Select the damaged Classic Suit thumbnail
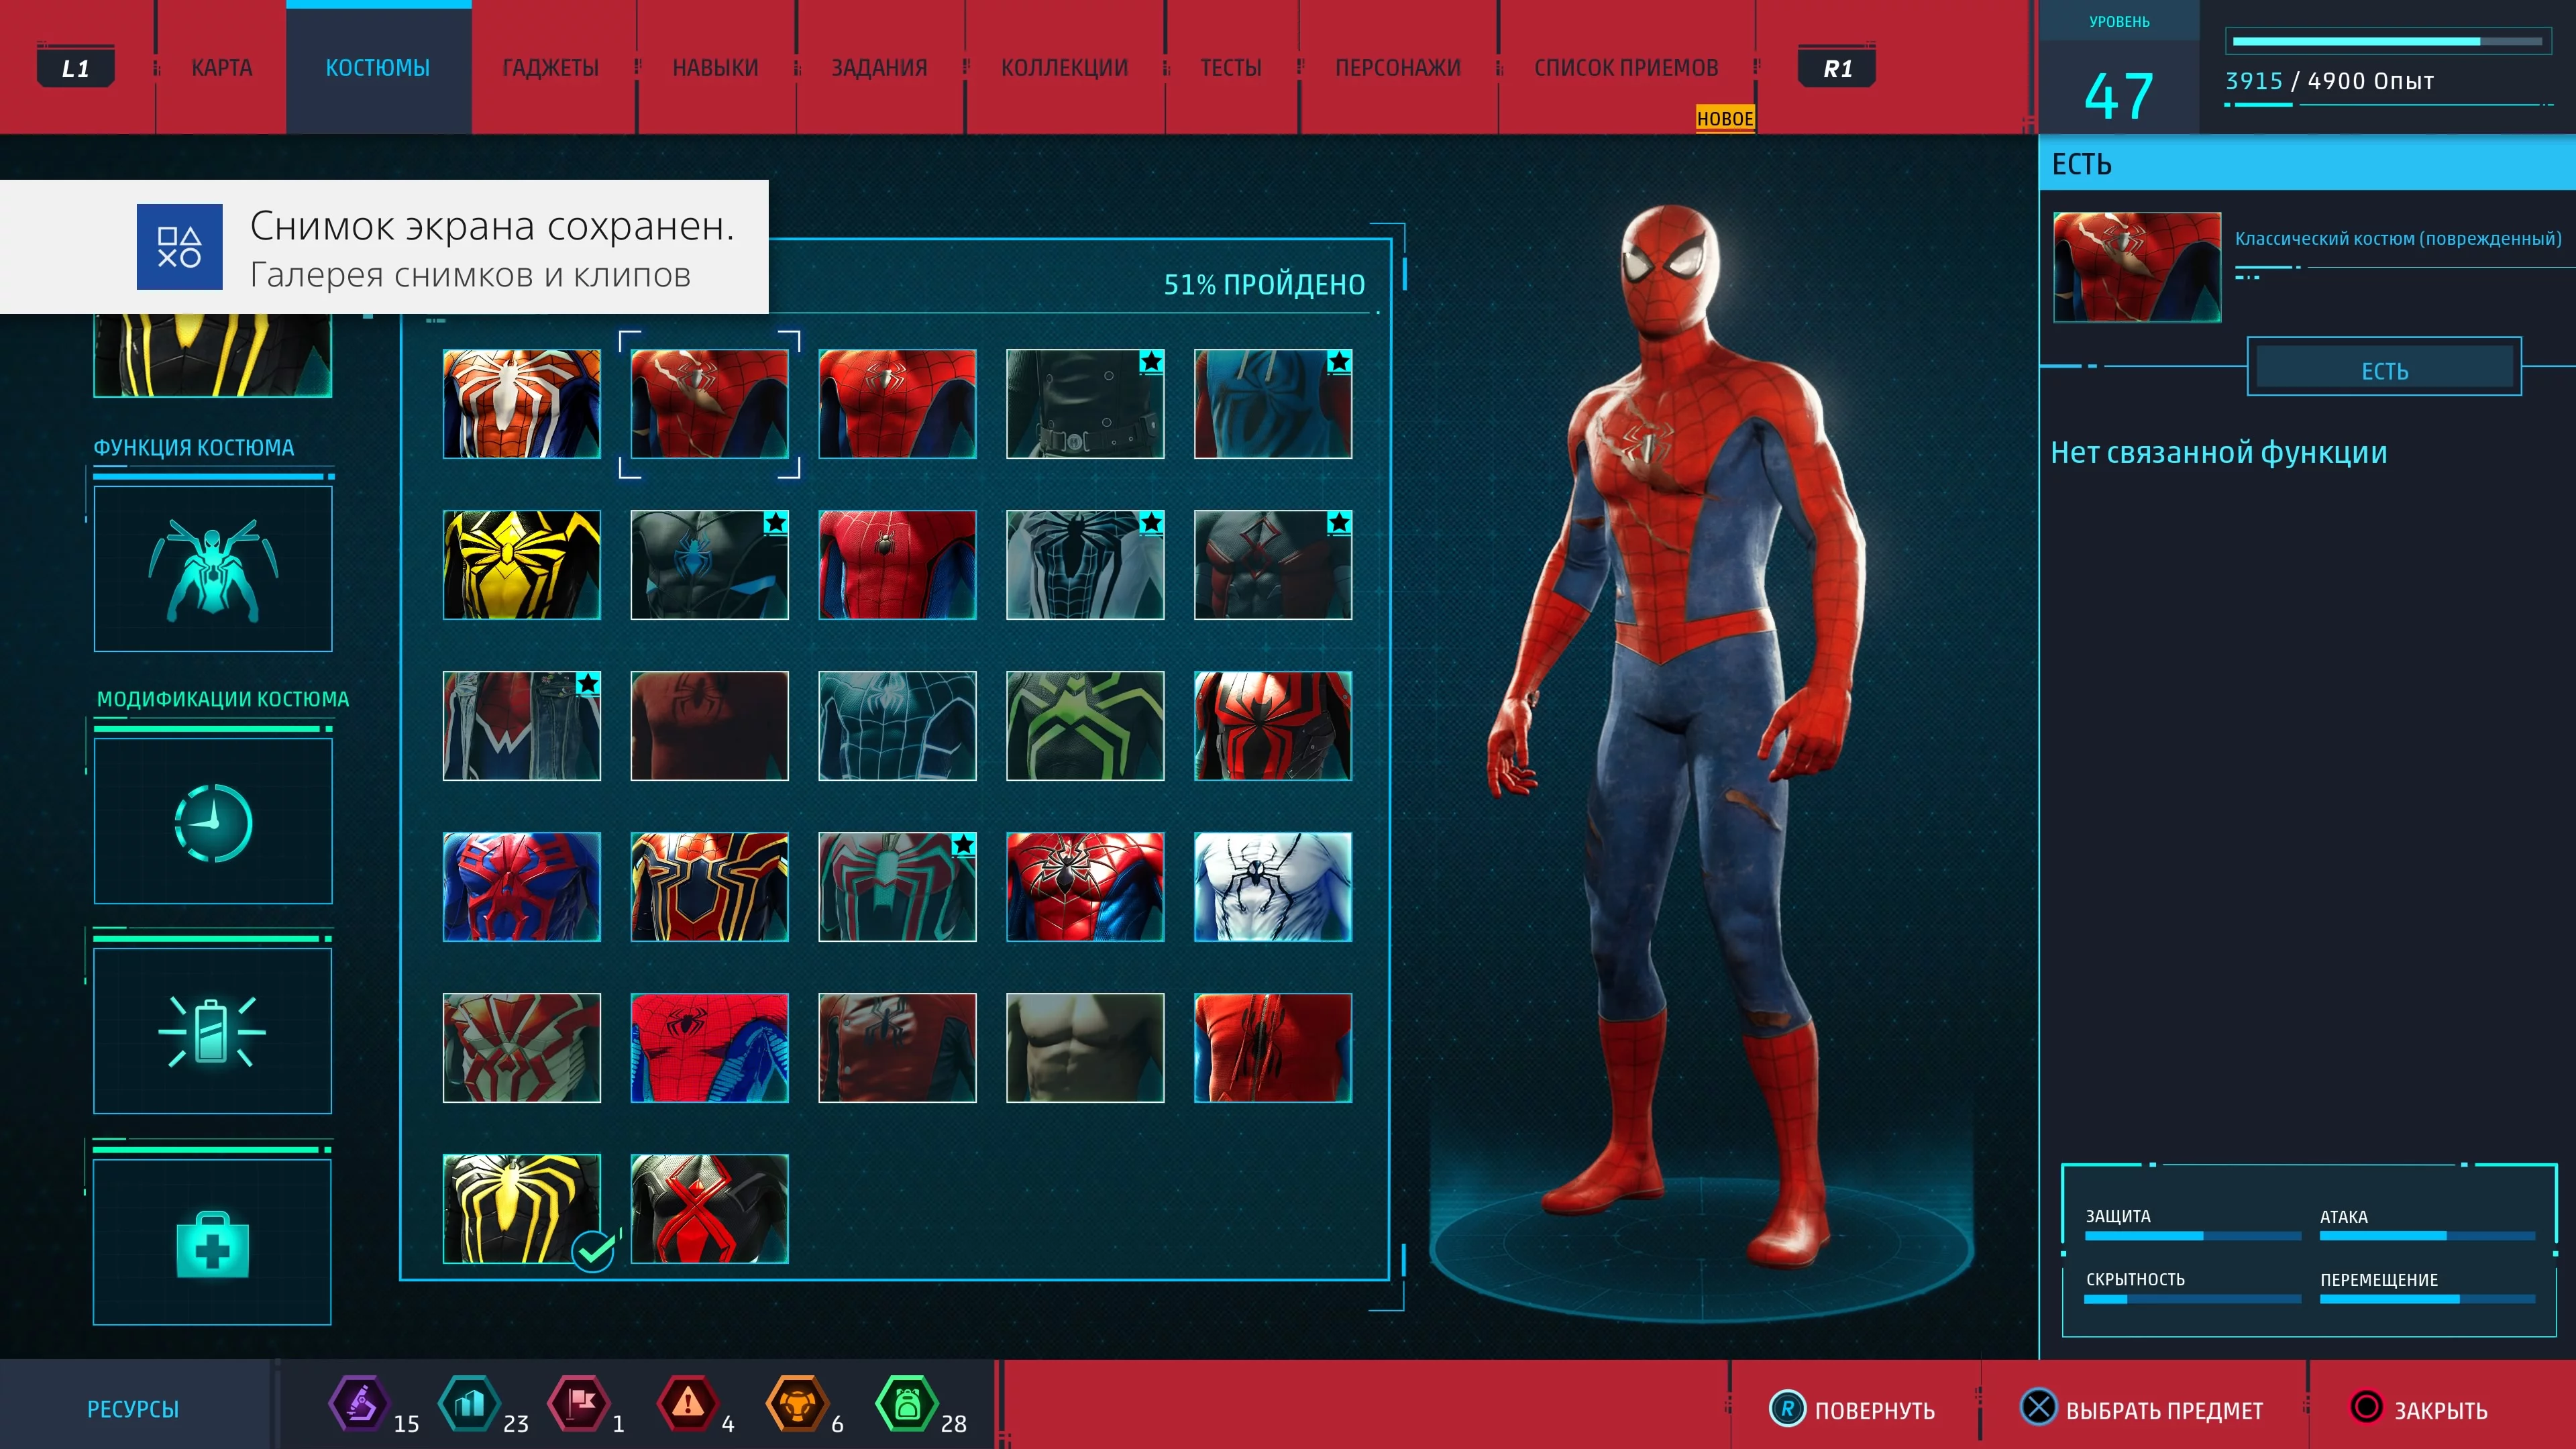This screenshot has height=1449, width=2576. point(710,404)
